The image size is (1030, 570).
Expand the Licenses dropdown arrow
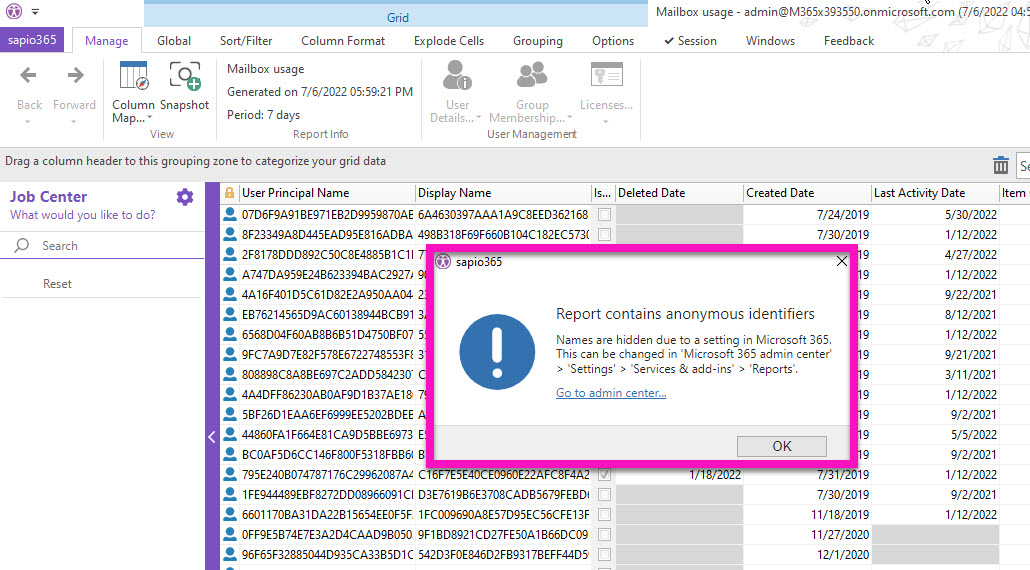[x=606, y=121]
